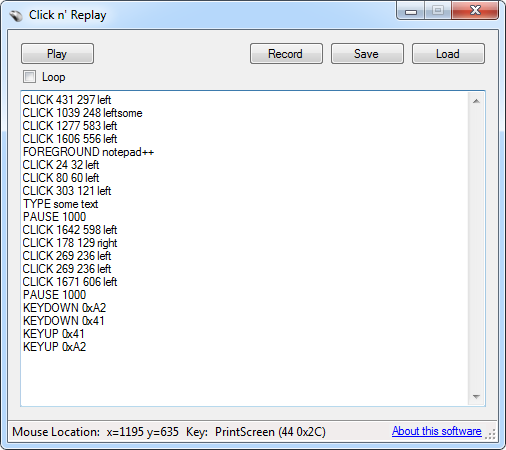Click the Play button
Image resolution: width=506 pixels, height=450 pixels.
[57, 53]
